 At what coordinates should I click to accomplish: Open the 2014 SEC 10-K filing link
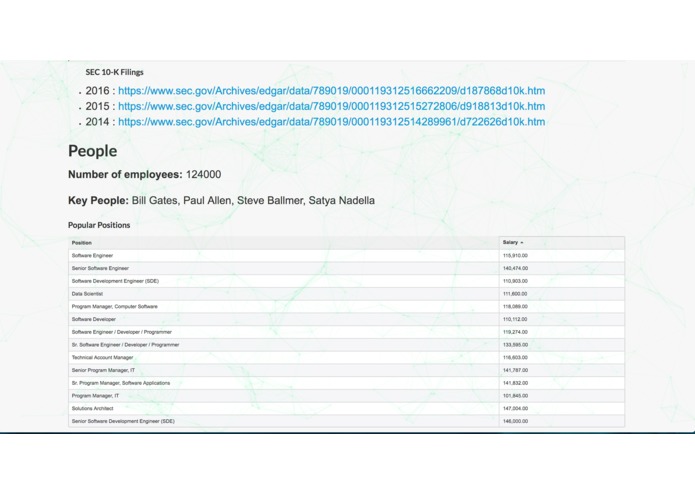332,122
